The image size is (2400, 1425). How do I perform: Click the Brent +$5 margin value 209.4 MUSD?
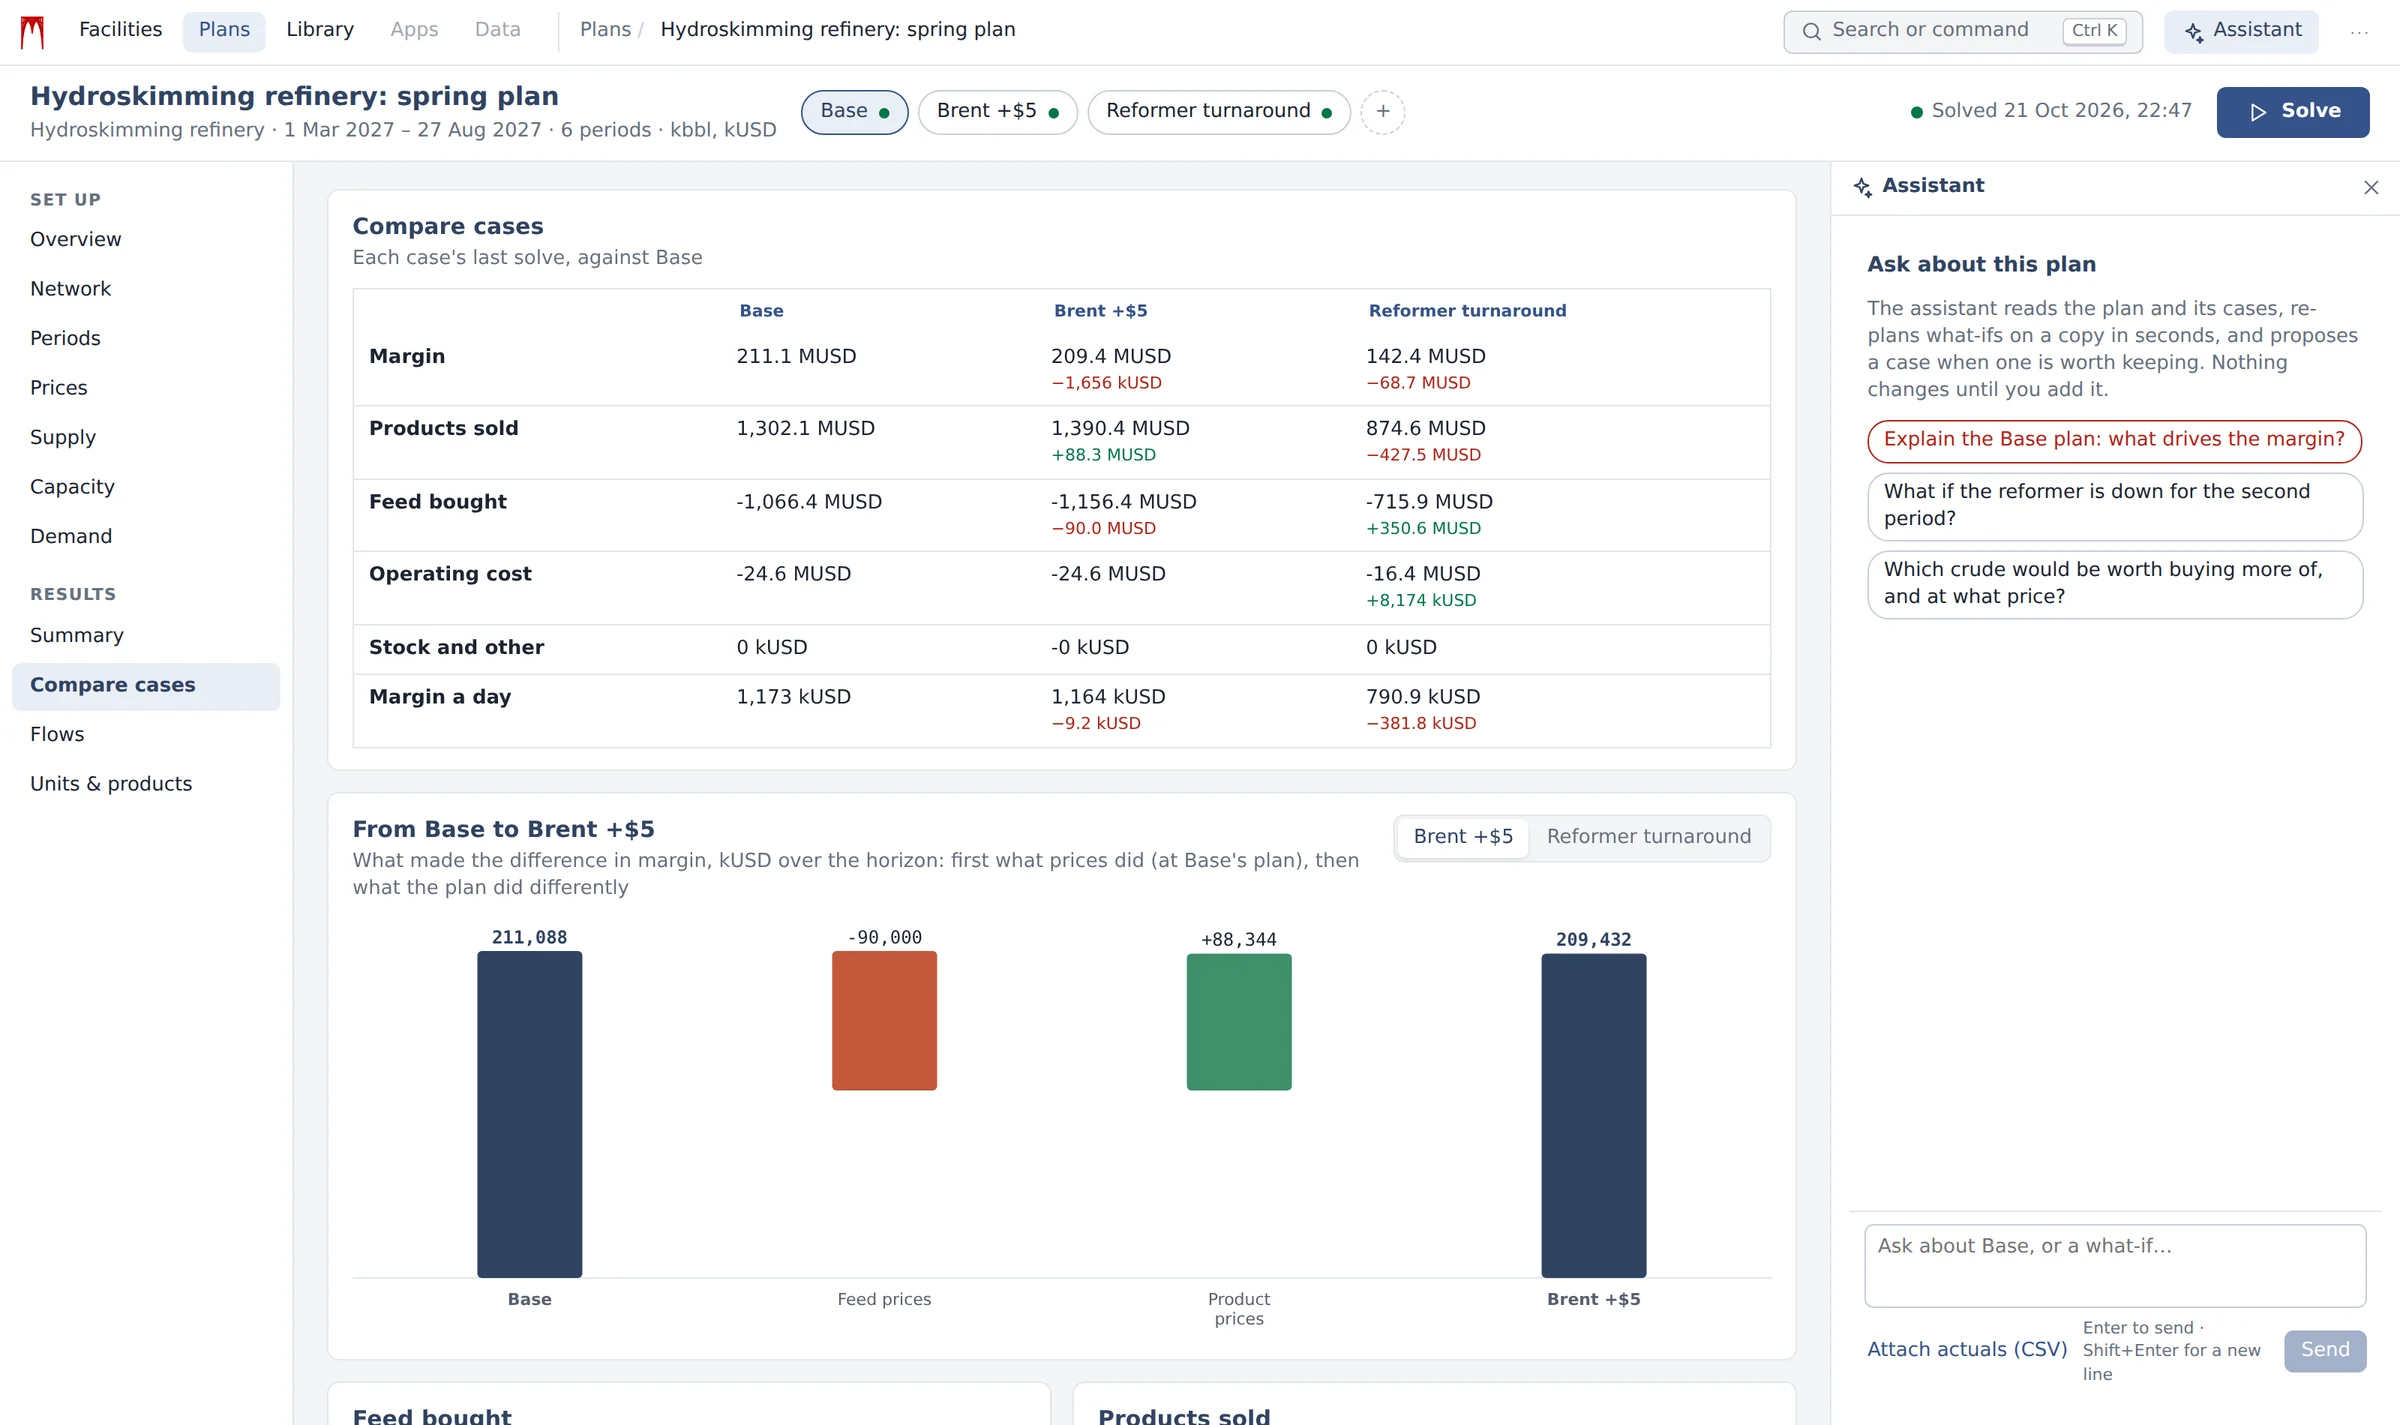(x=1111, y=357)
